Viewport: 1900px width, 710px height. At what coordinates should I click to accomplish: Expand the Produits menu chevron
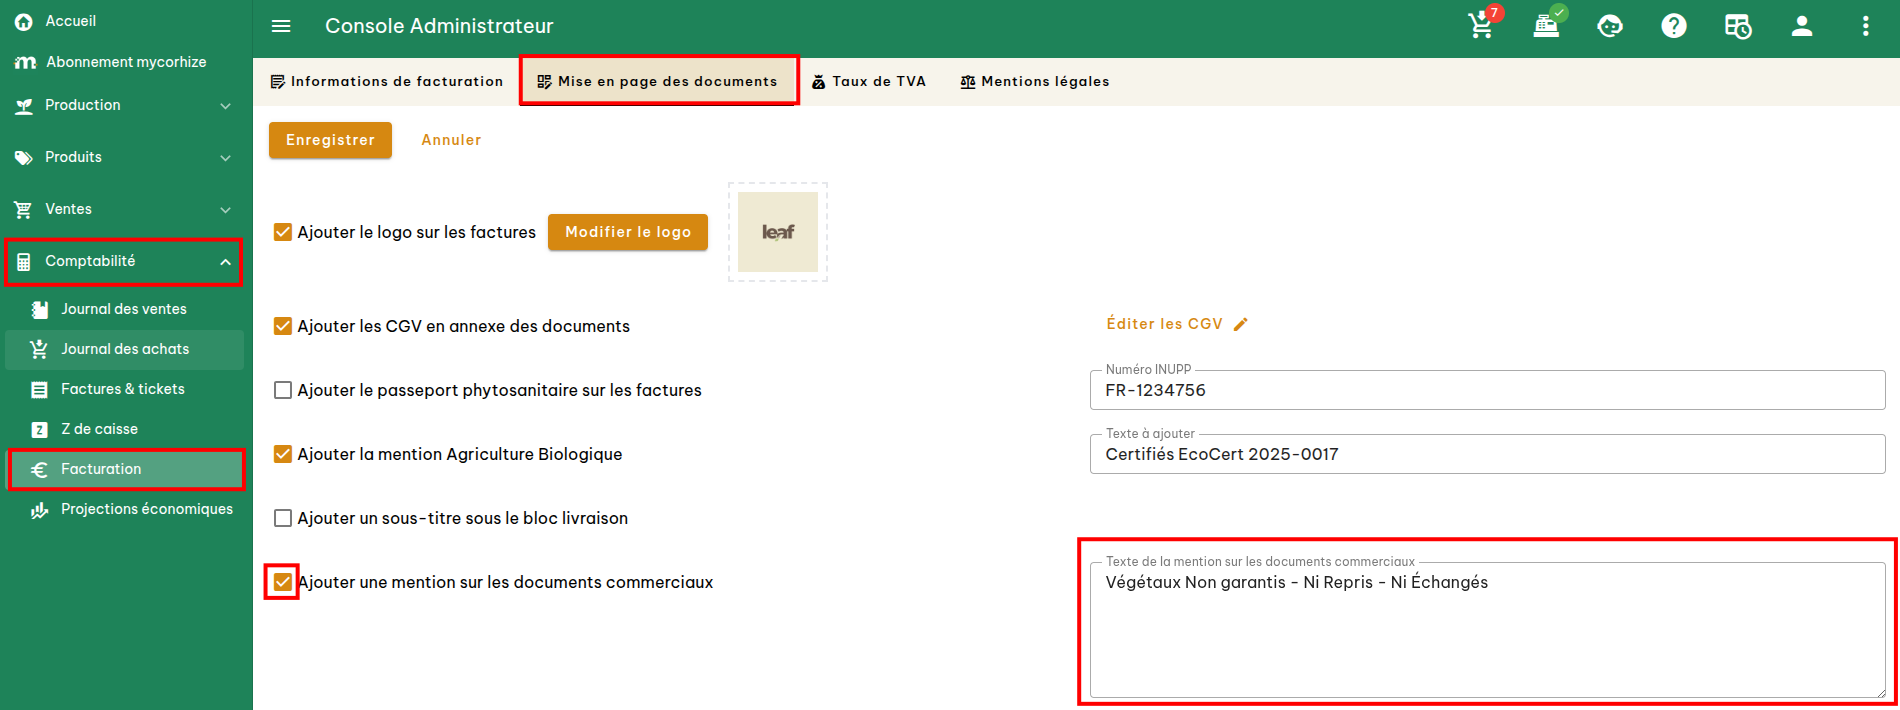click(x=225, y=158)
